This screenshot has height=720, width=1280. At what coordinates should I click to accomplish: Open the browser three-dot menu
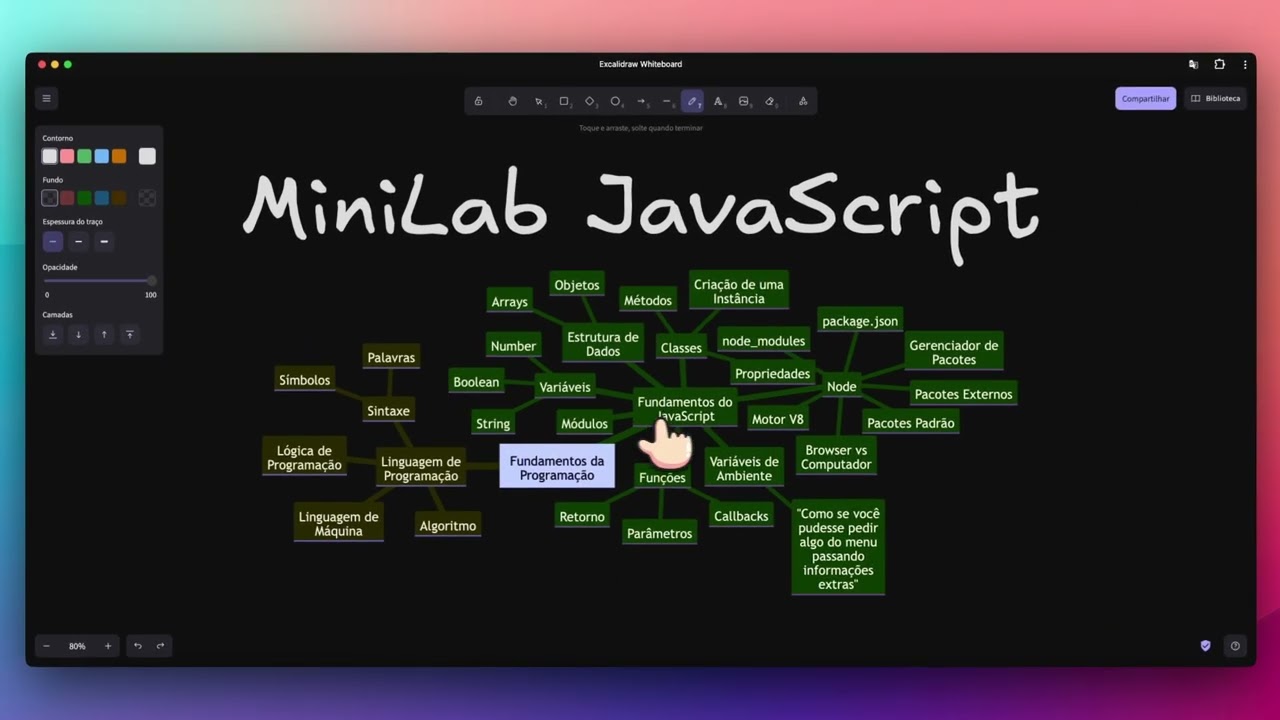pyautogui.click(x=1245, y=64)
